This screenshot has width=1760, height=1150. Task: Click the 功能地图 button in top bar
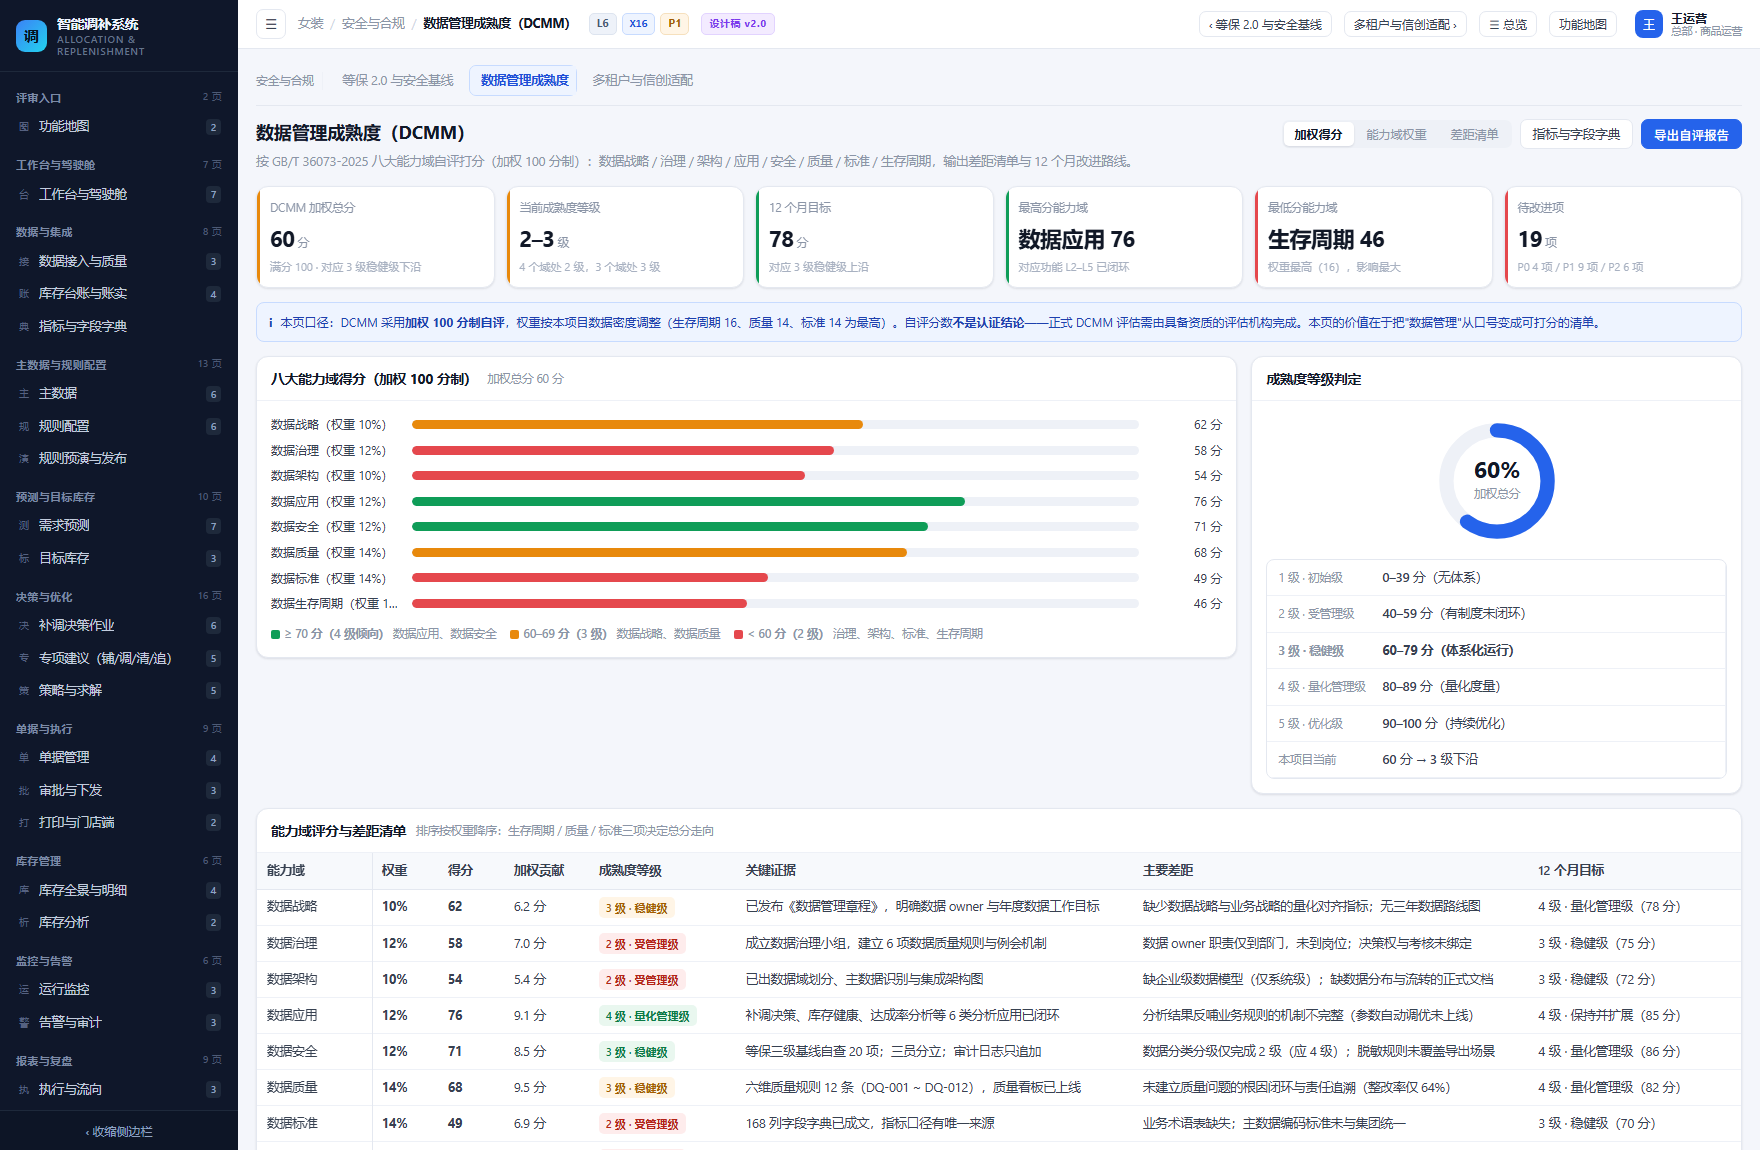click(1583, 24)
